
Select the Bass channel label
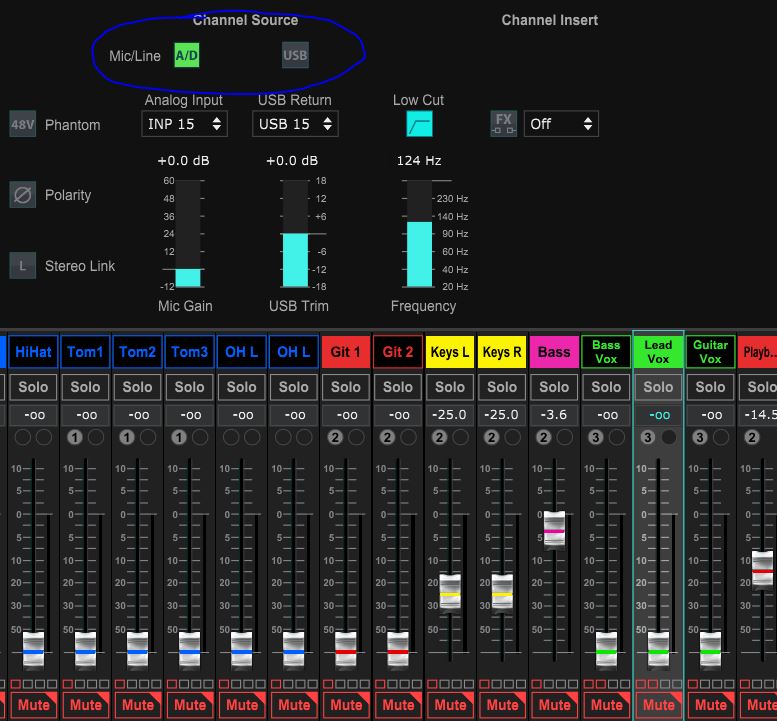pyautogui.click(x=554, y=352)
